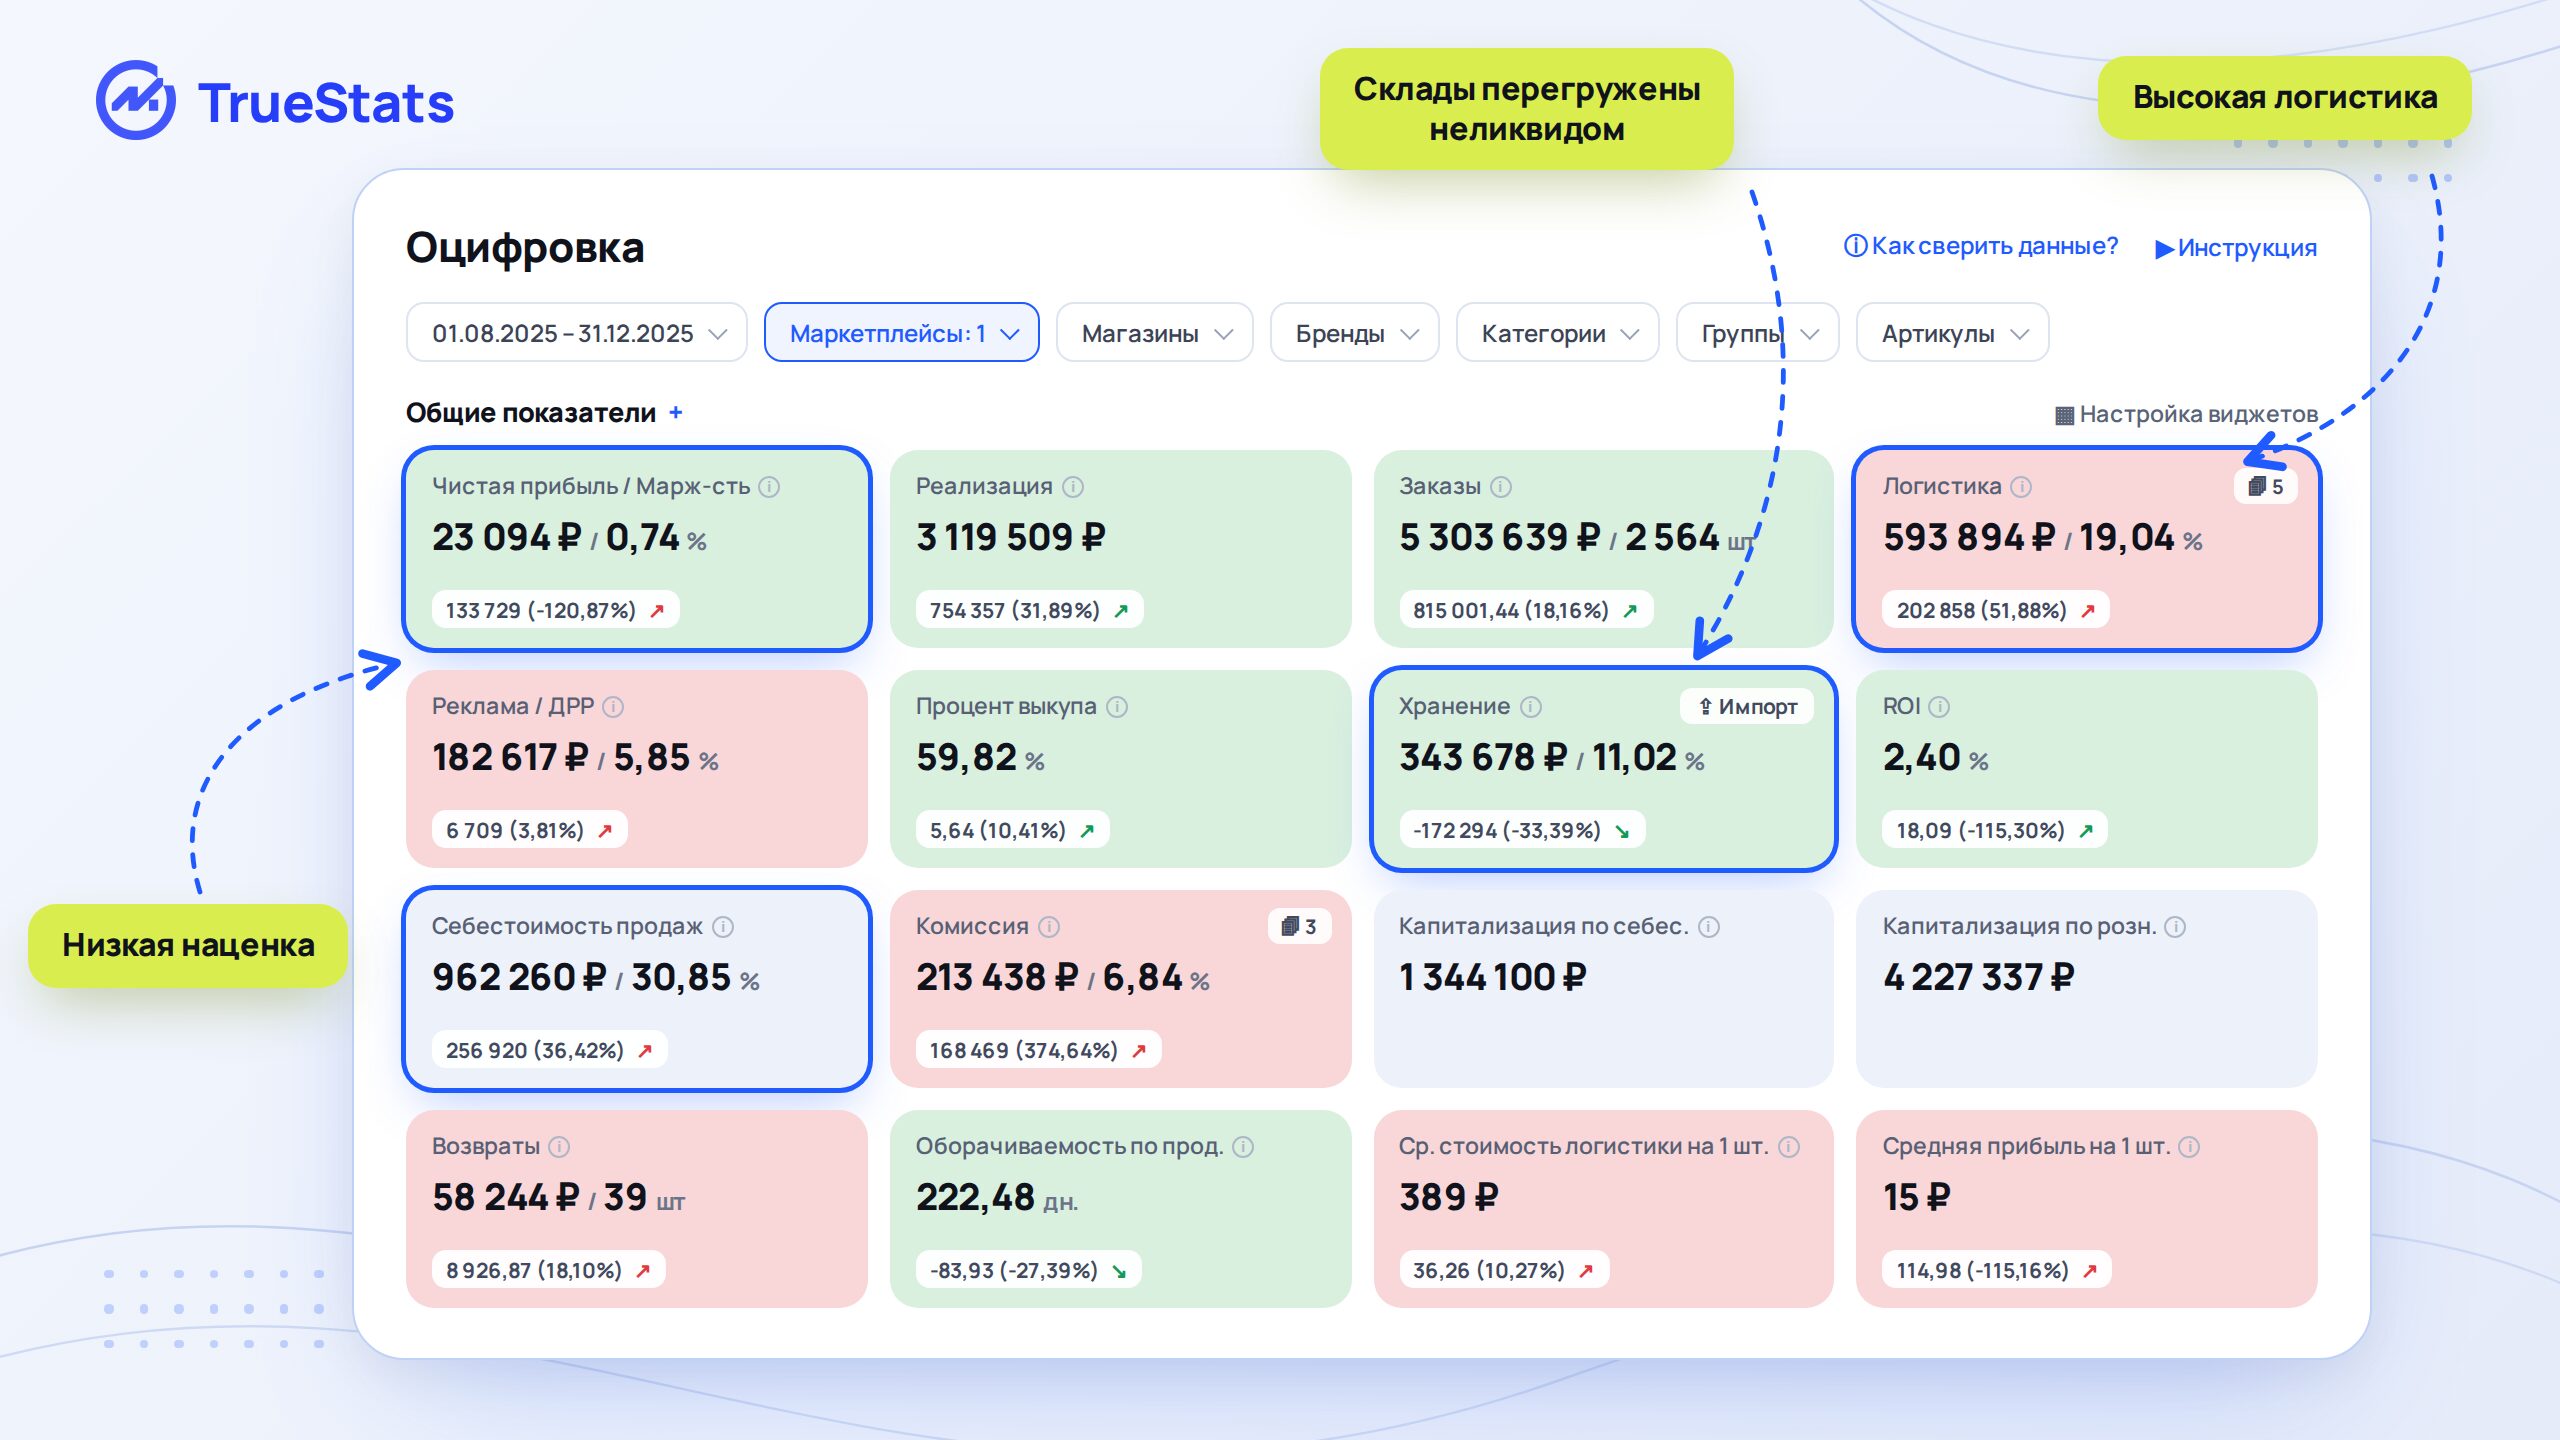Screen dimensions: 2560x1440
Task: Expand the Артикулы filter
Action: (1953, 333)
